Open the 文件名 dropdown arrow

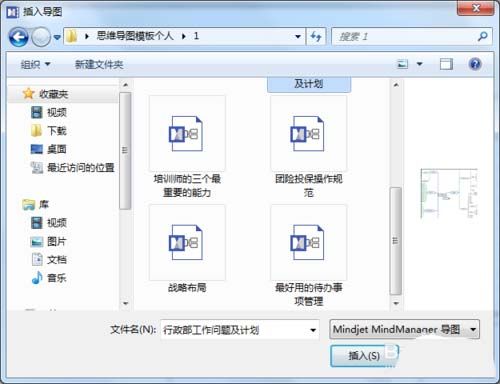(313, 330)
